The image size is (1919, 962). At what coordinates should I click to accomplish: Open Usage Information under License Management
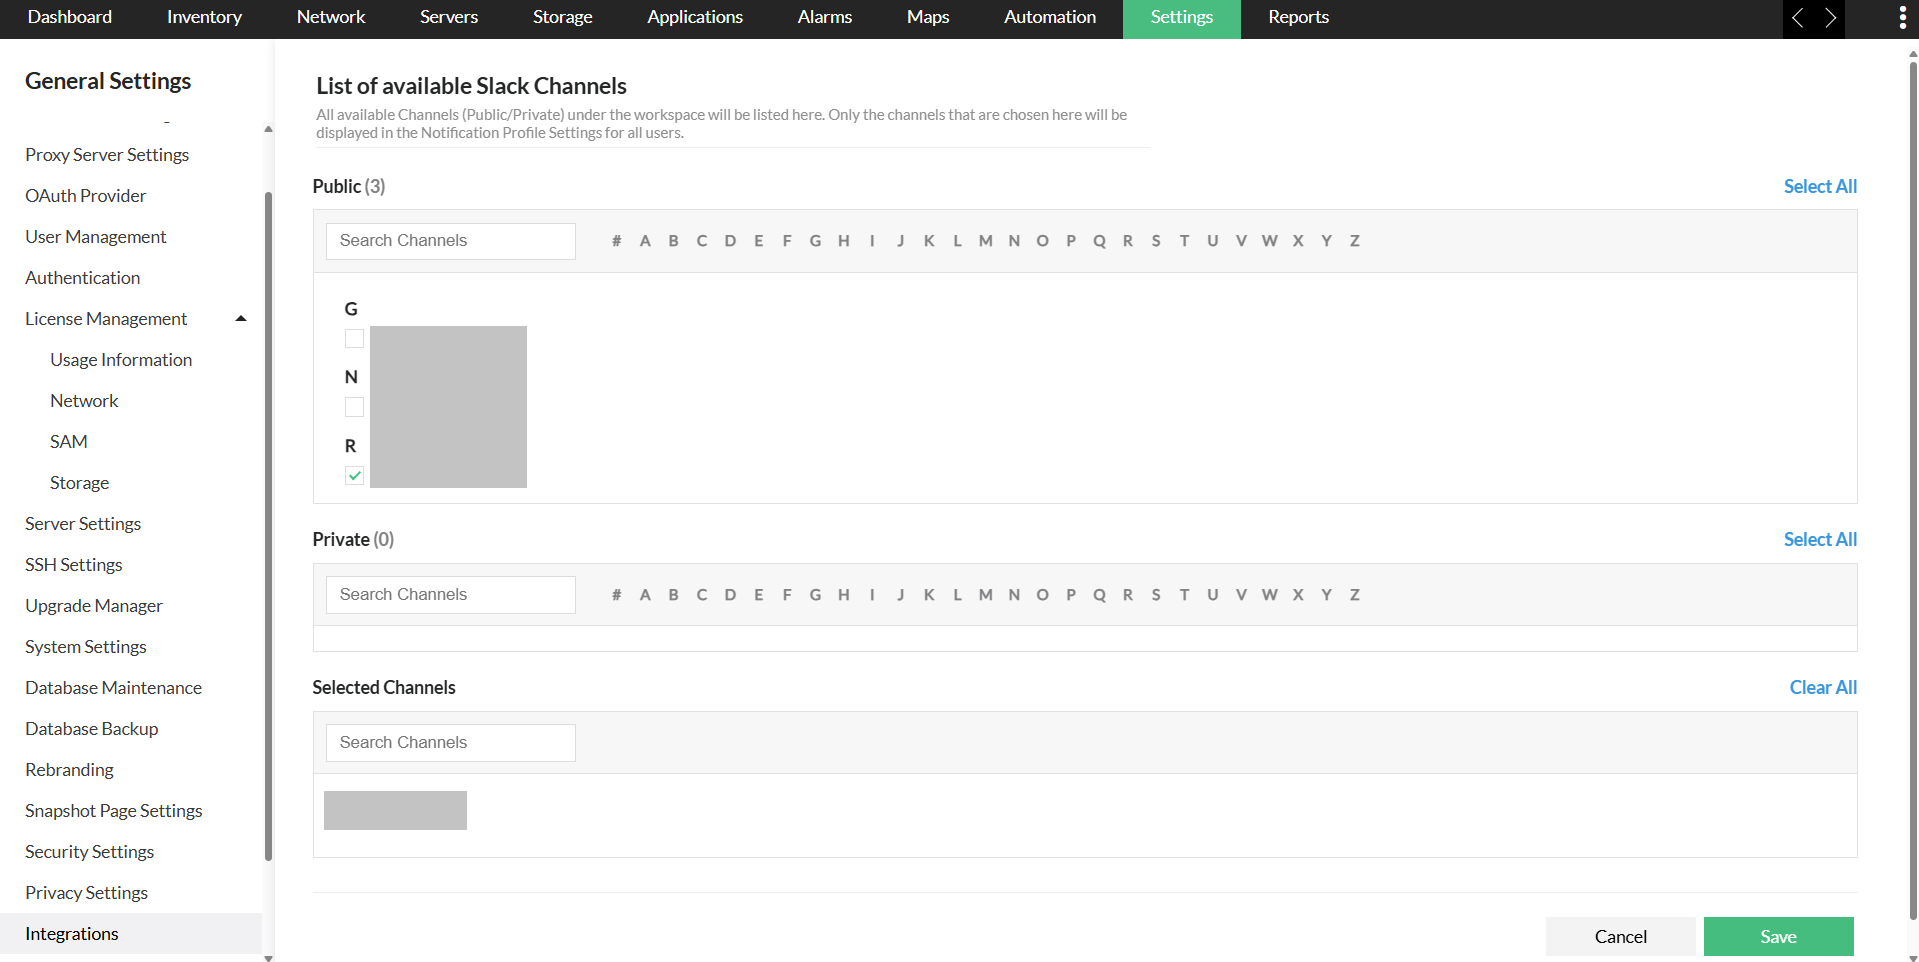(121, 360)
